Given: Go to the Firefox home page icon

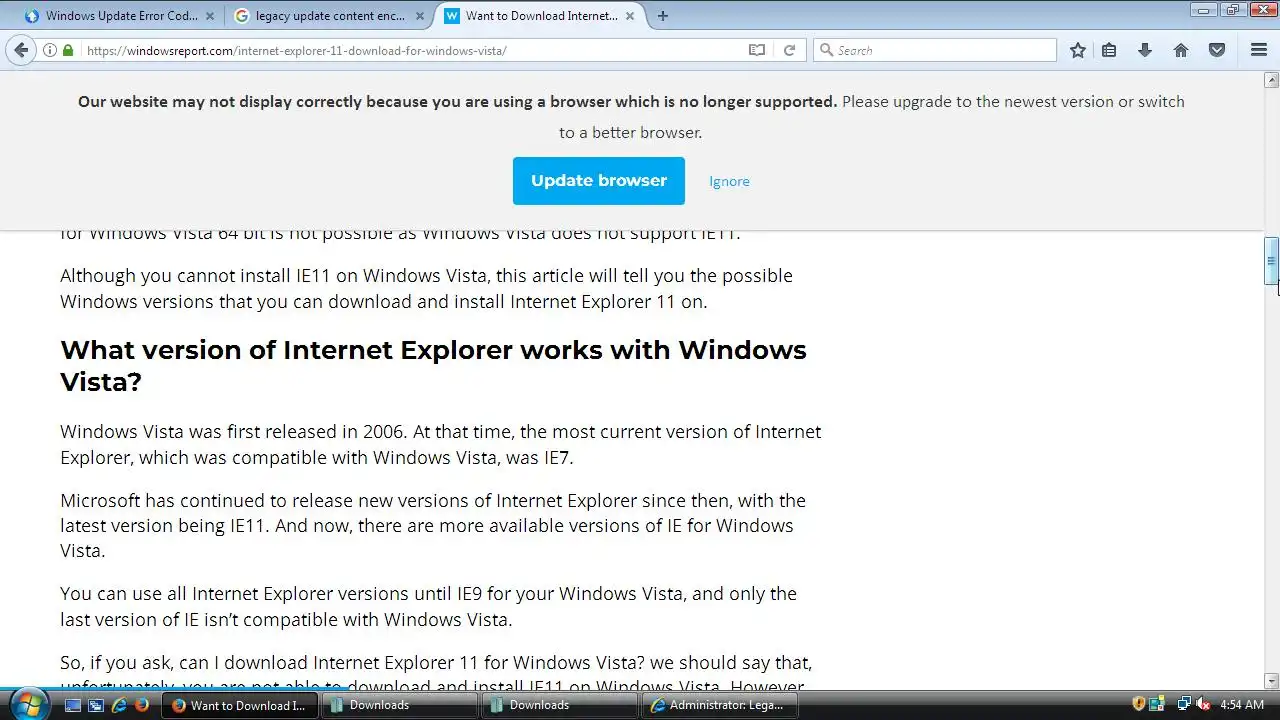Looking at the screenshot, I should point(1181,50).
